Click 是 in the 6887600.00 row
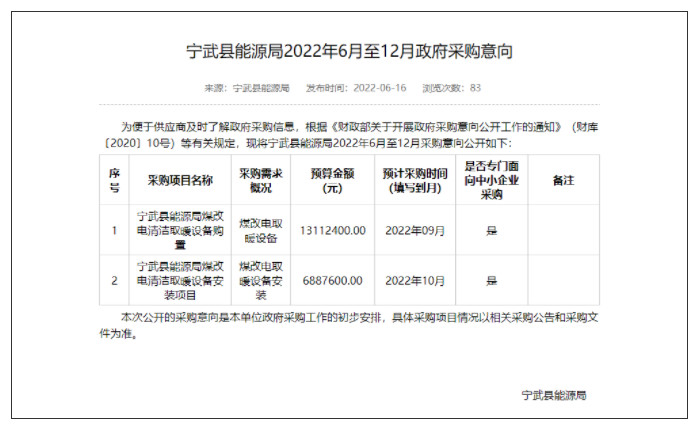 491,281
